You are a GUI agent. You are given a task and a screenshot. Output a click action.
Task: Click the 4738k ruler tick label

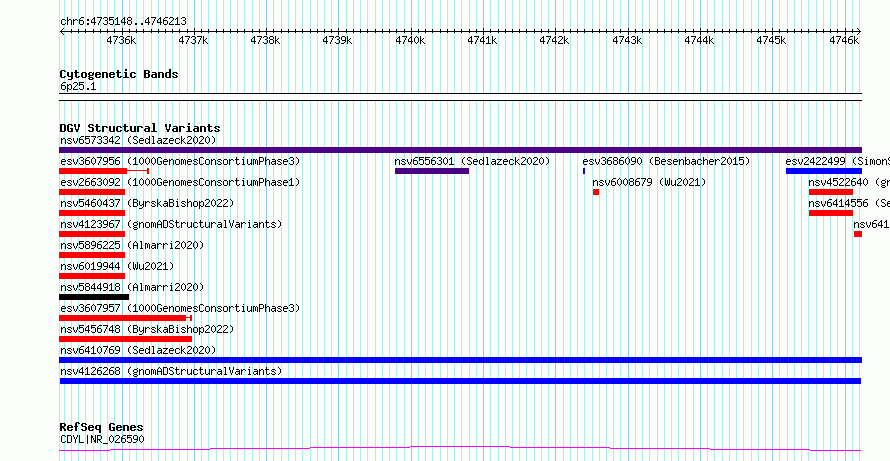coord(266,40)
